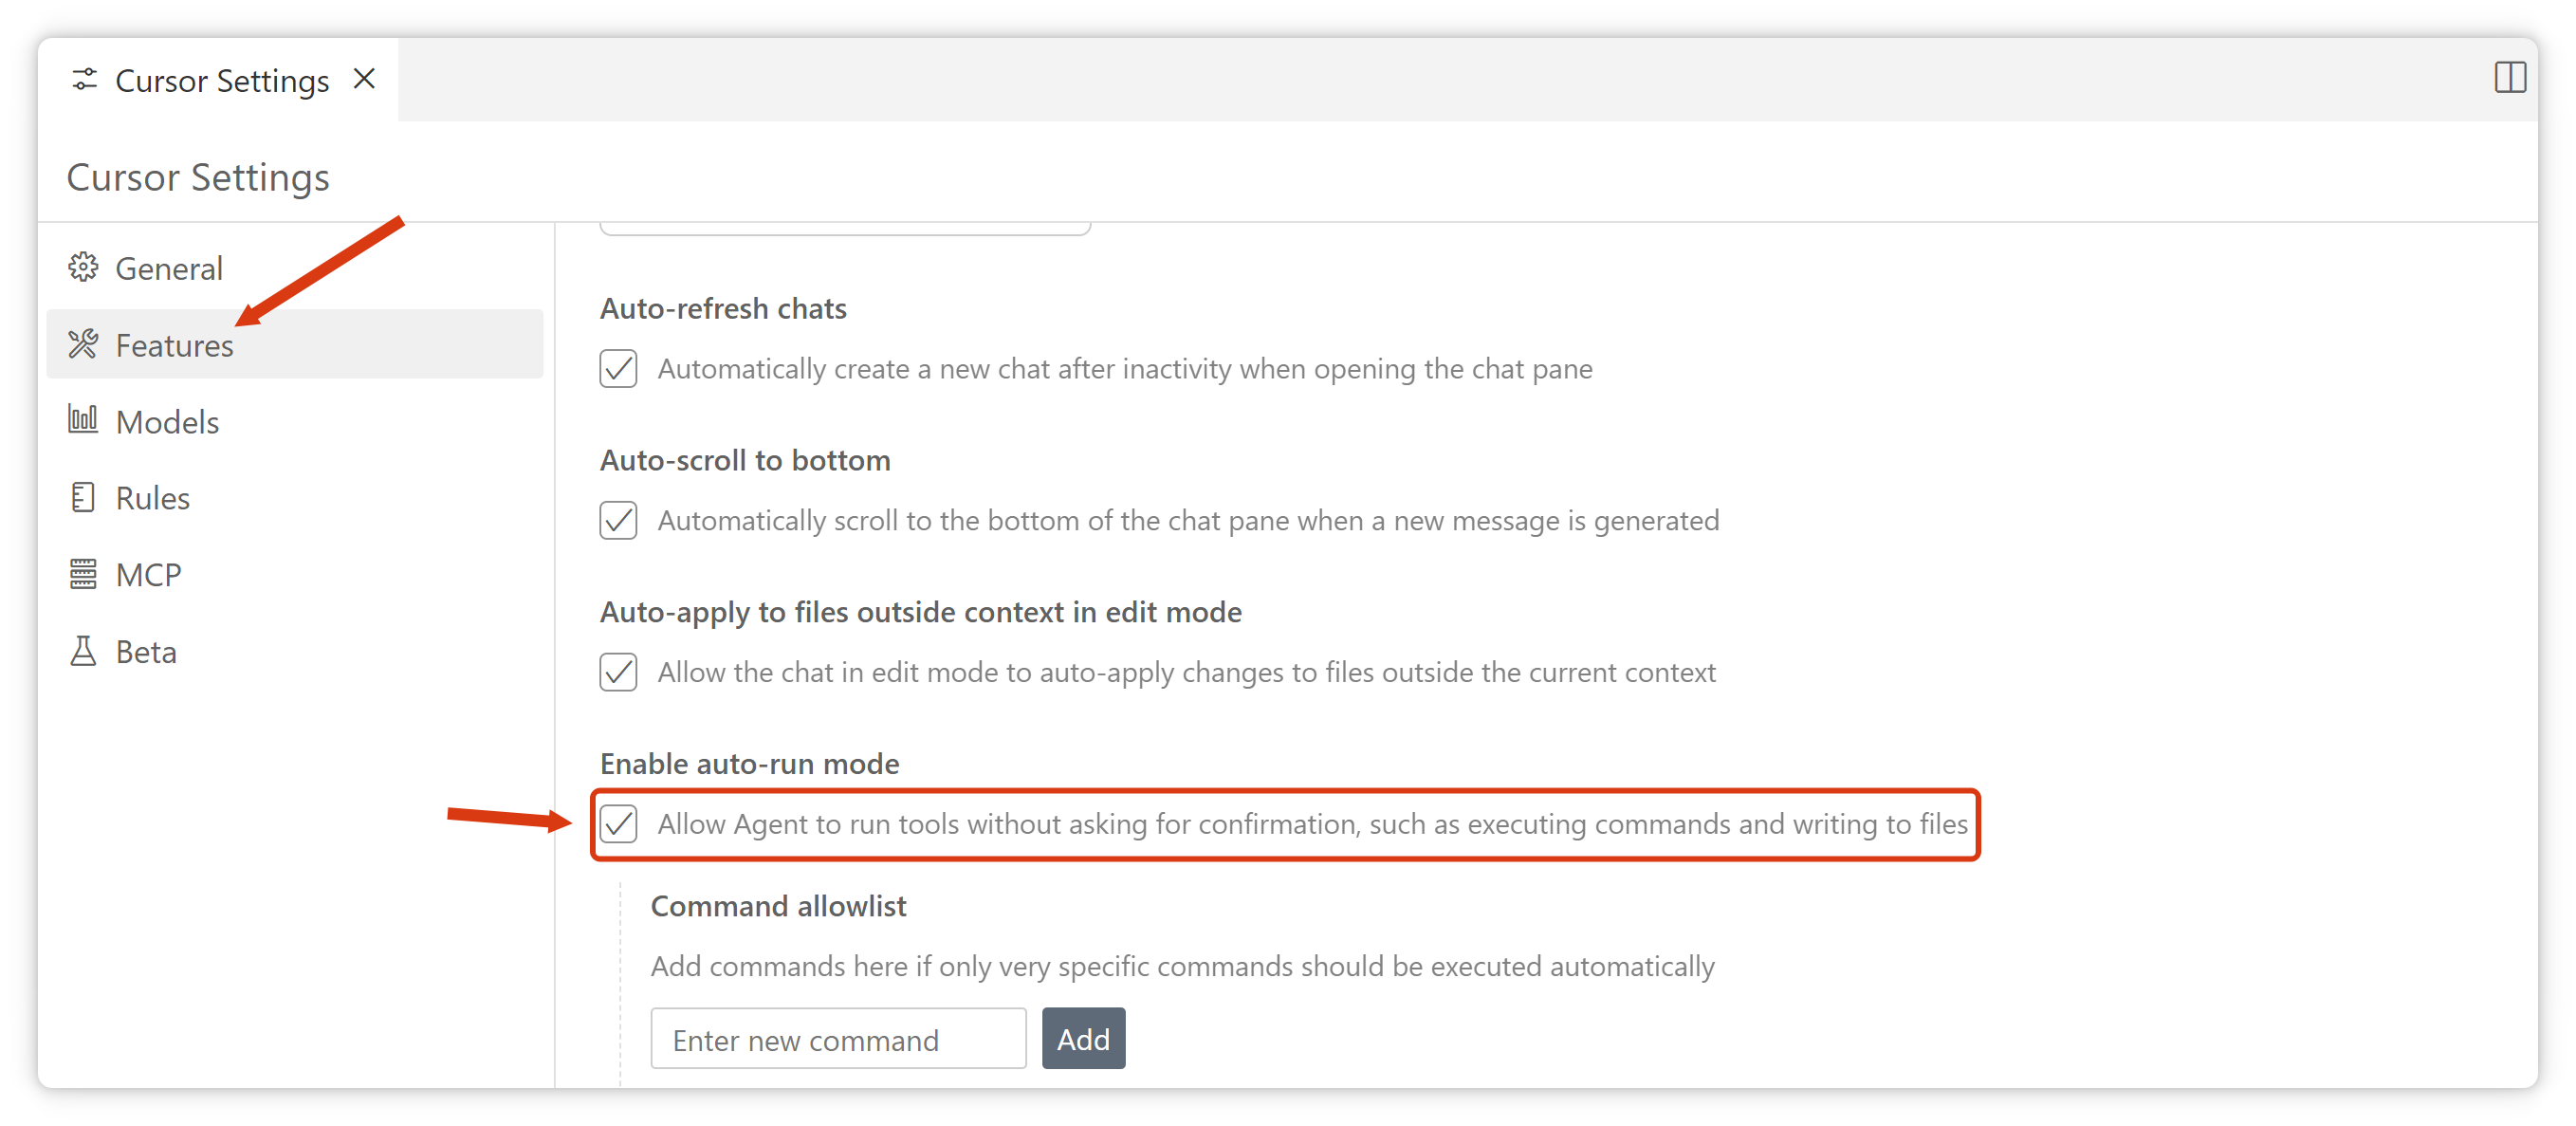Image resolution: width=2576 pixels, height=1126 pixels.
Task: Open the Beta settings section
Action: (146, 652)
